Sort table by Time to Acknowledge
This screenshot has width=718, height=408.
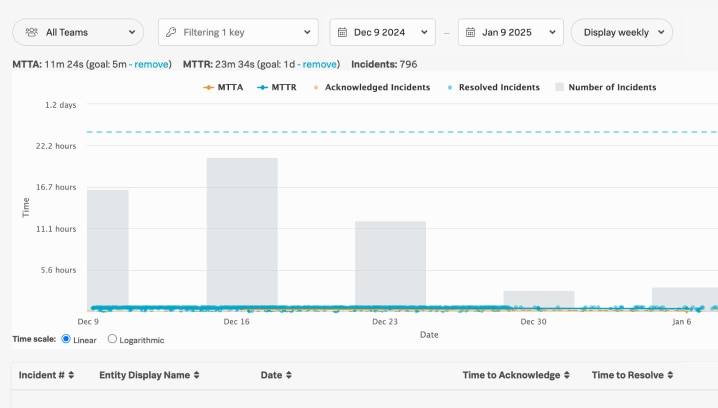click(516, 375)
